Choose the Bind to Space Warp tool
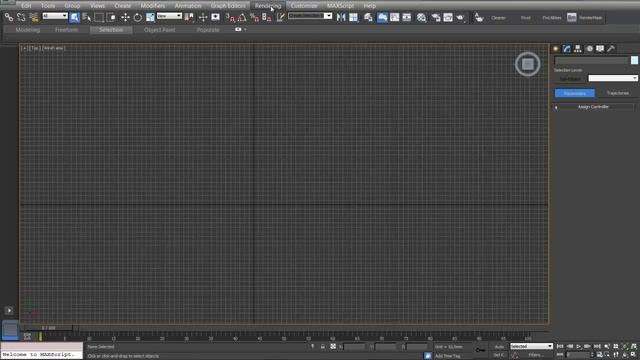Screen dimensions: 640x360 pos(33,17)
